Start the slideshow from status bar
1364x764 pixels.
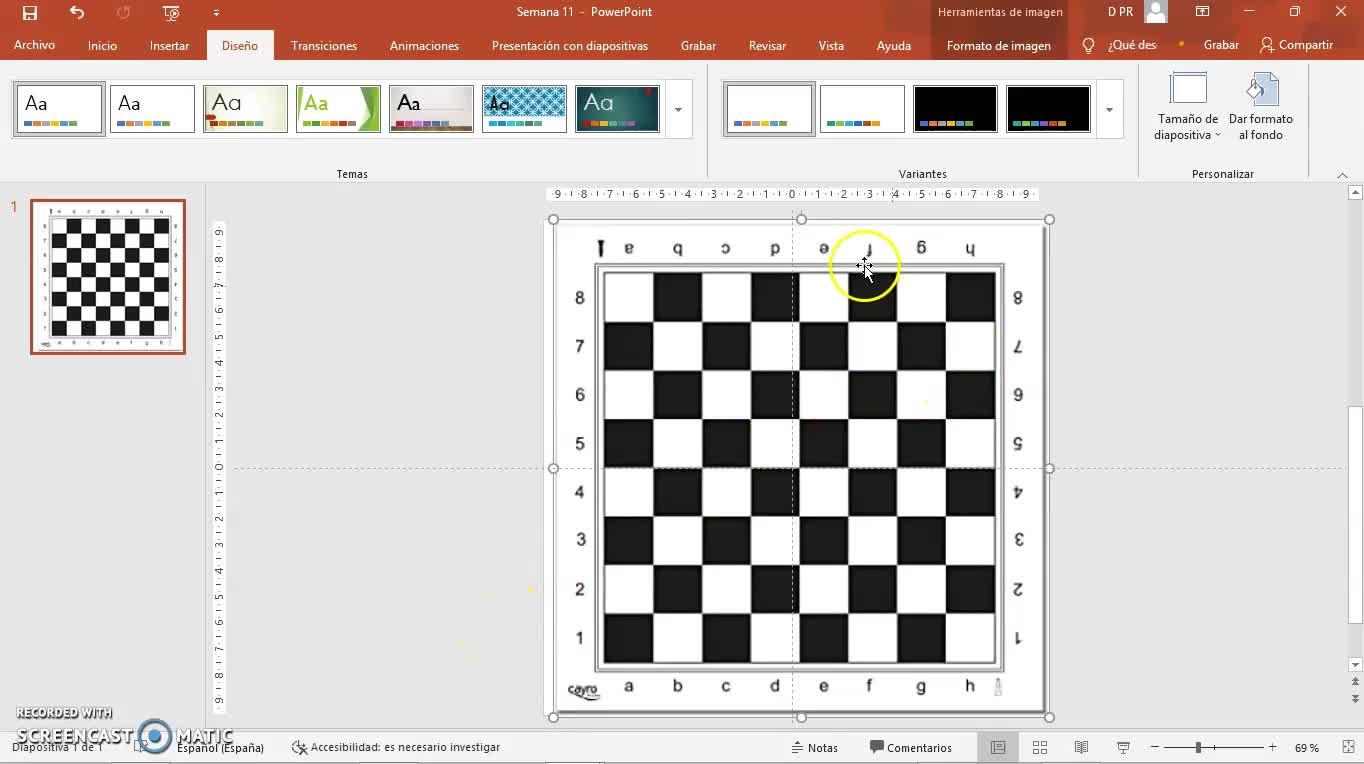tap(1123, 747)
